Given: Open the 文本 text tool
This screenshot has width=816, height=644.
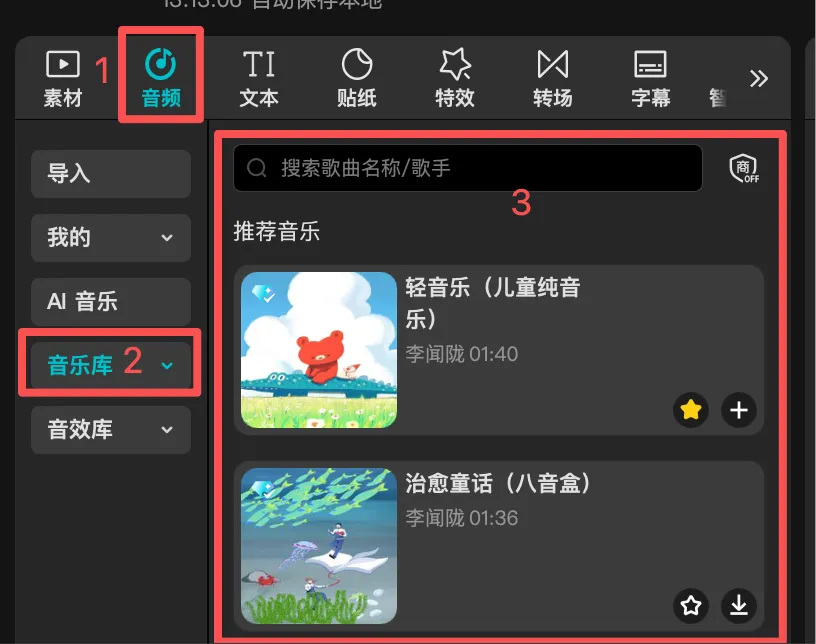Looking at the screenshot, I should pos(259,79).
